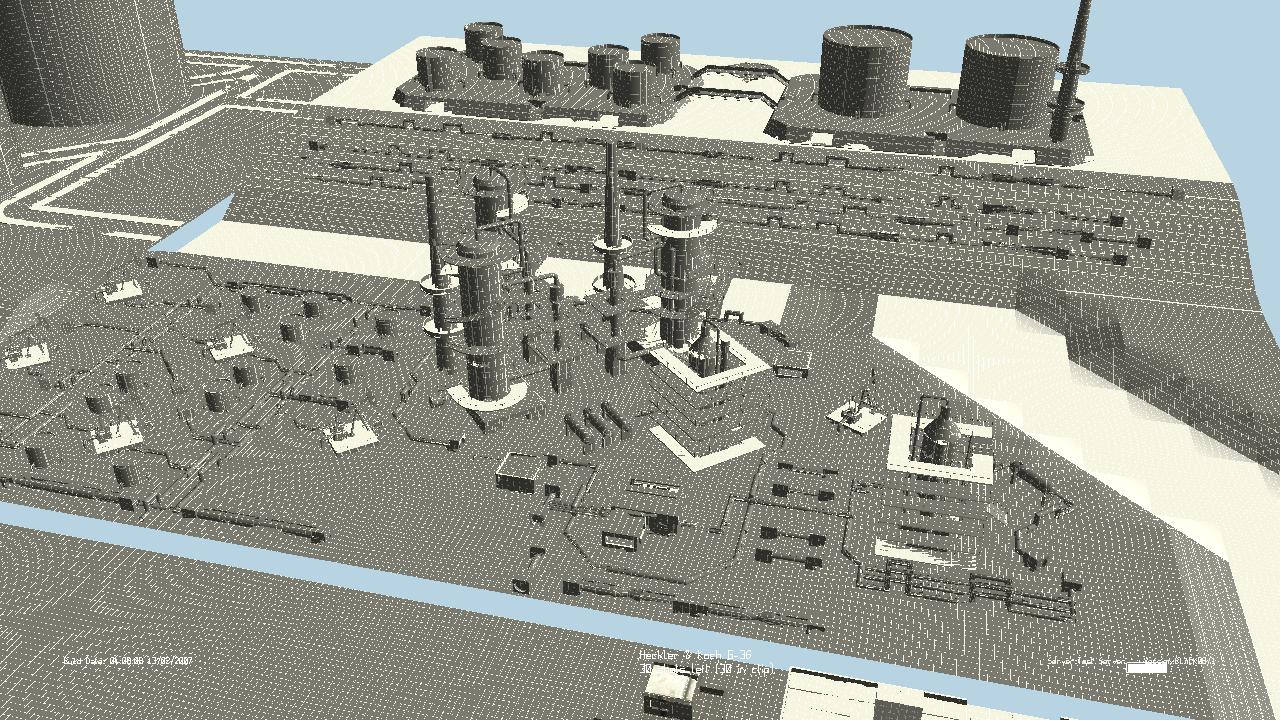Viewport: 1280px width, 720px height.
Task: Click the white bar beside the server text
Action: click(x=1146, y=667)
